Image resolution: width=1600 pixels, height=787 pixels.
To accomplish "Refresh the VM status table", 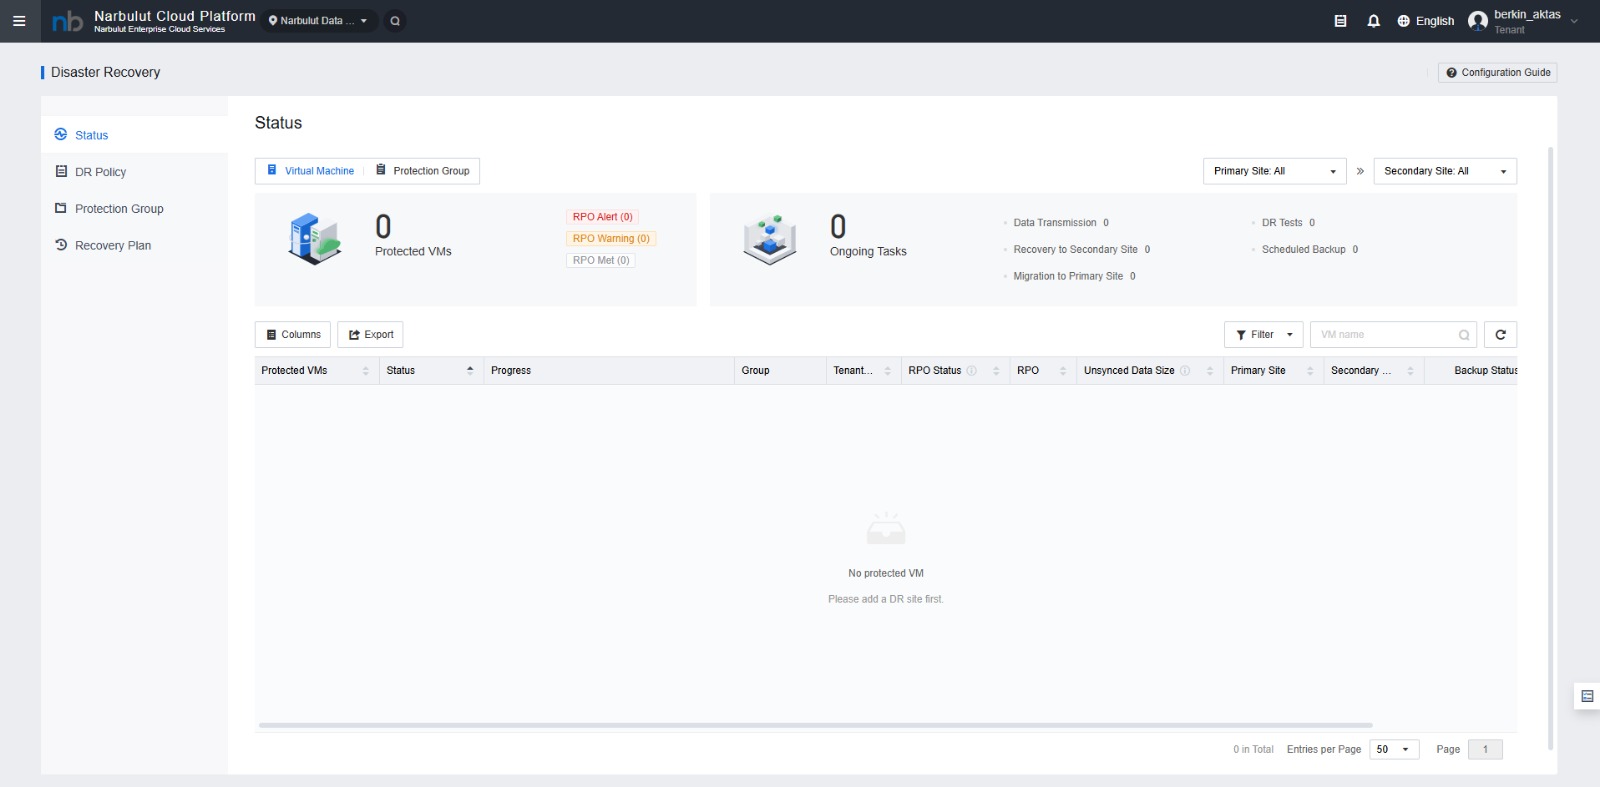I will [1500, 335].
